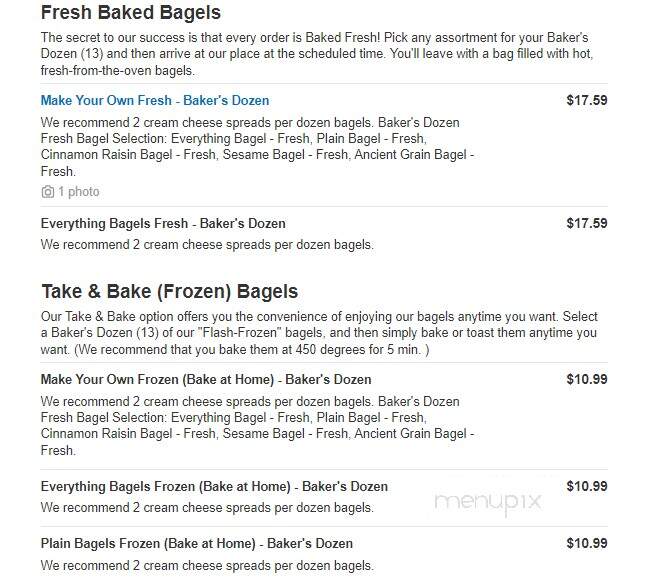The width and height of the screenshot is (667, 584).
Task: Click the Fresh Bagel Selection description under Make Your Own Frozen
Action: (257, 426)
